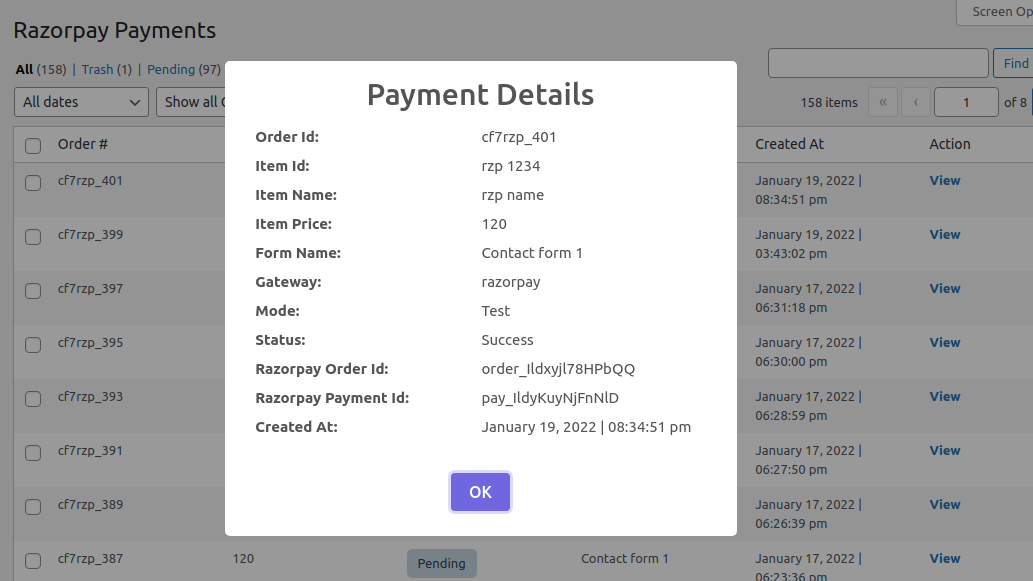The height and width of the screenshot is (581, 1033).
Task: Open the All dates filter dropdown
Action: (81, 102)
